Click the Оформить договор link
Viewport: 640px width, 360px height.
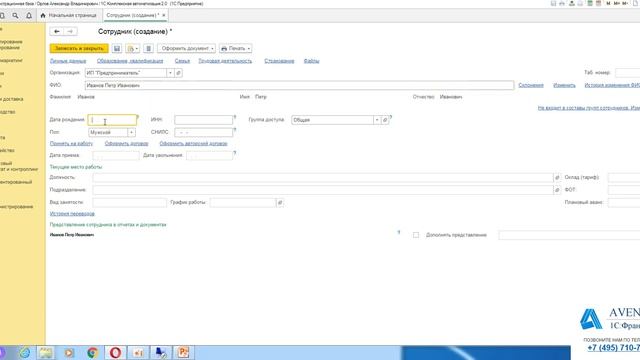(x=126, y=144)
